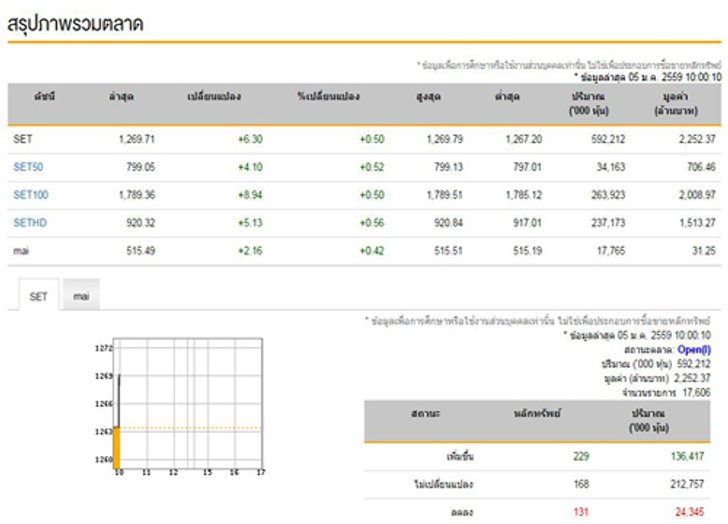Image resolution: width=728 pixels, height=524 pixels.
Task: Select mai last value 515.49
Action: click(141, 251)
